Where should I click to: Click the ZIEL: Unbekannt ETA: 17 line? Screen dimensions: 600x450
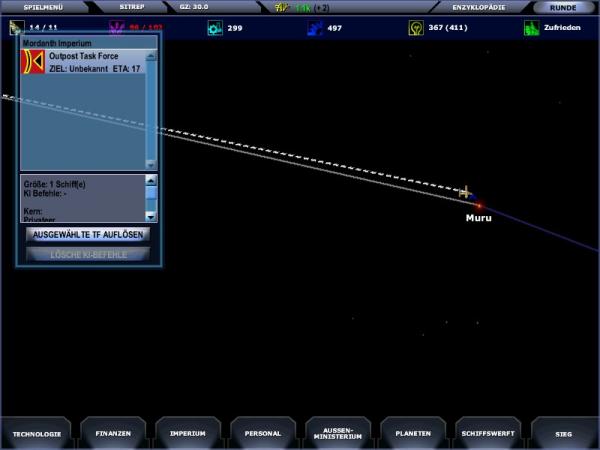[95, 69]
